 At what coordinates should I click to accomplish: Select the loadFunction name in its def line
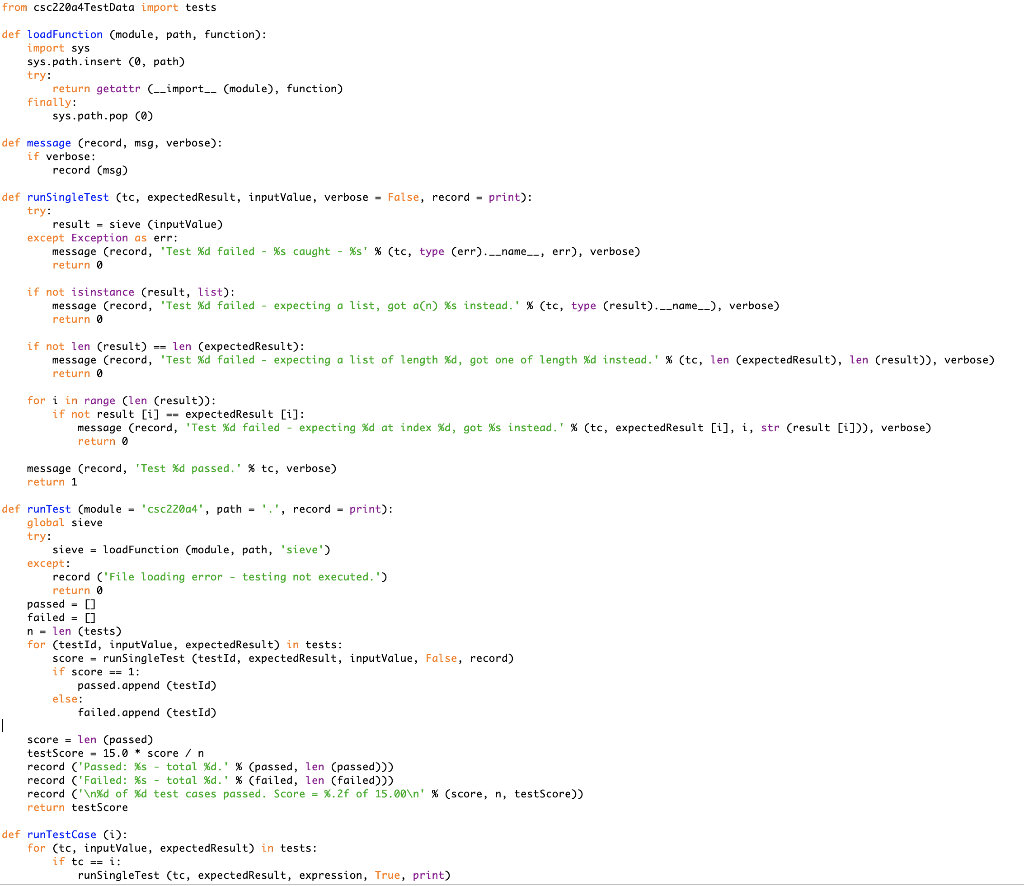(65, 35)
